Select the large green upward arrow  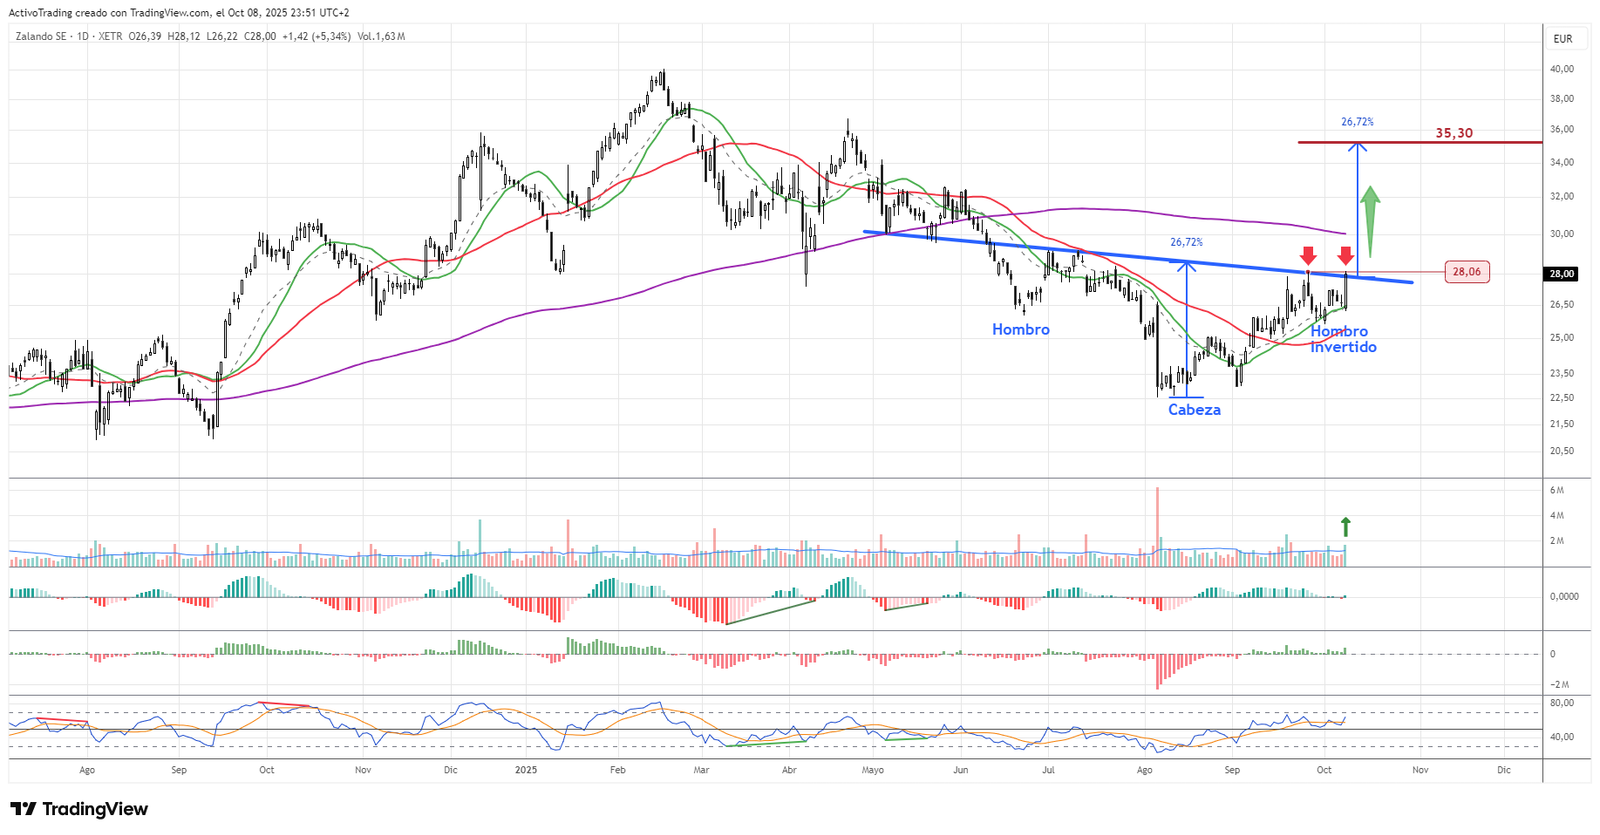click(x=1370, y=222)
